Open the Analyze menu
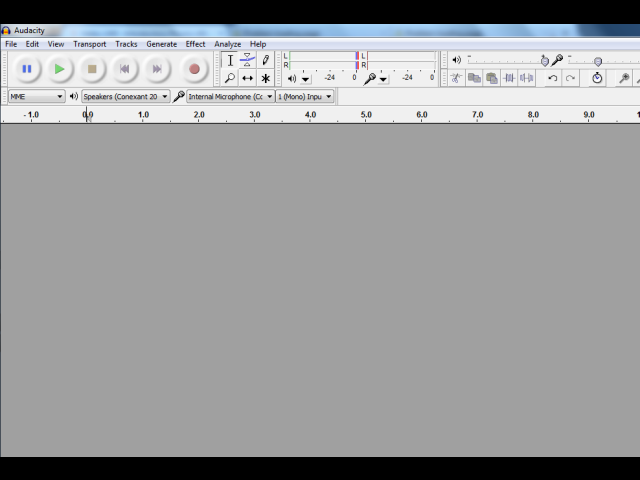640x480 pixels. click(x=227, y=44)
